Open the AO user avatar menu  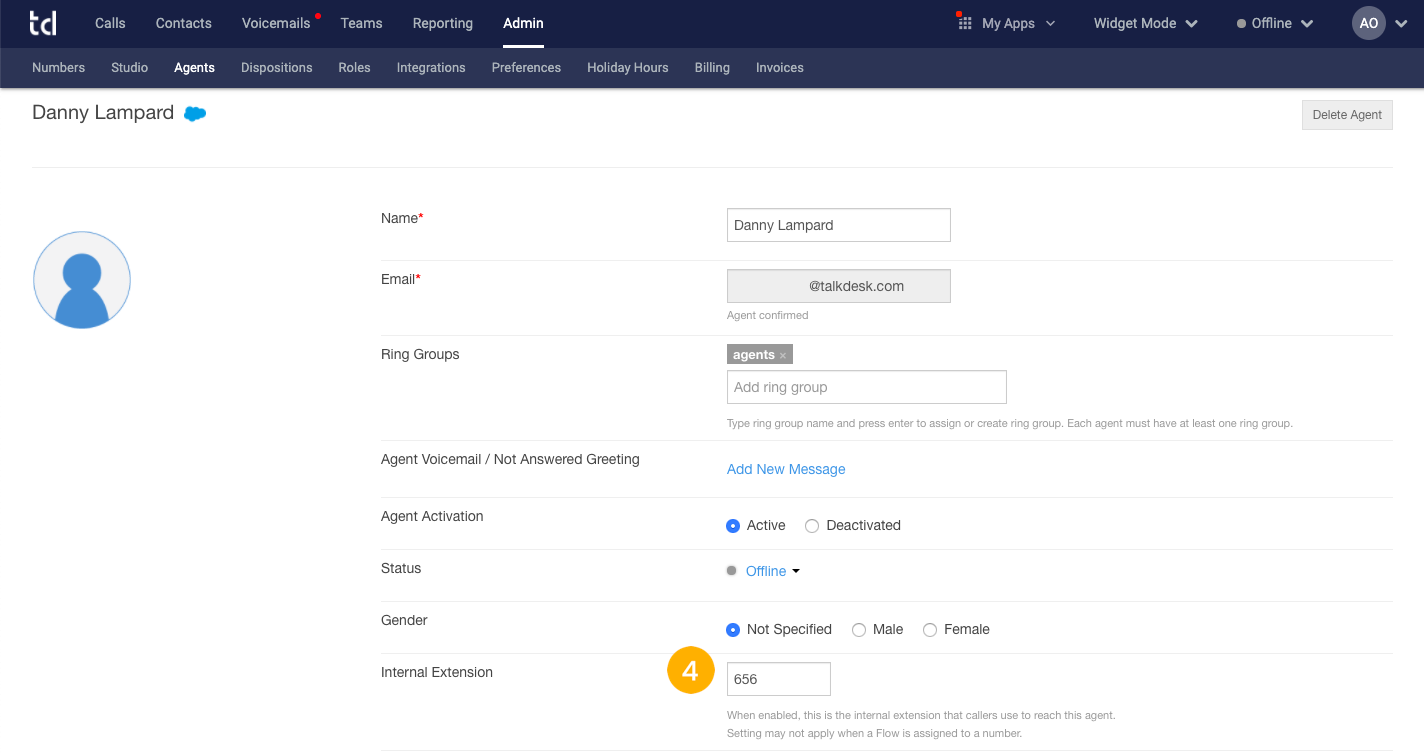point(1369,23)
